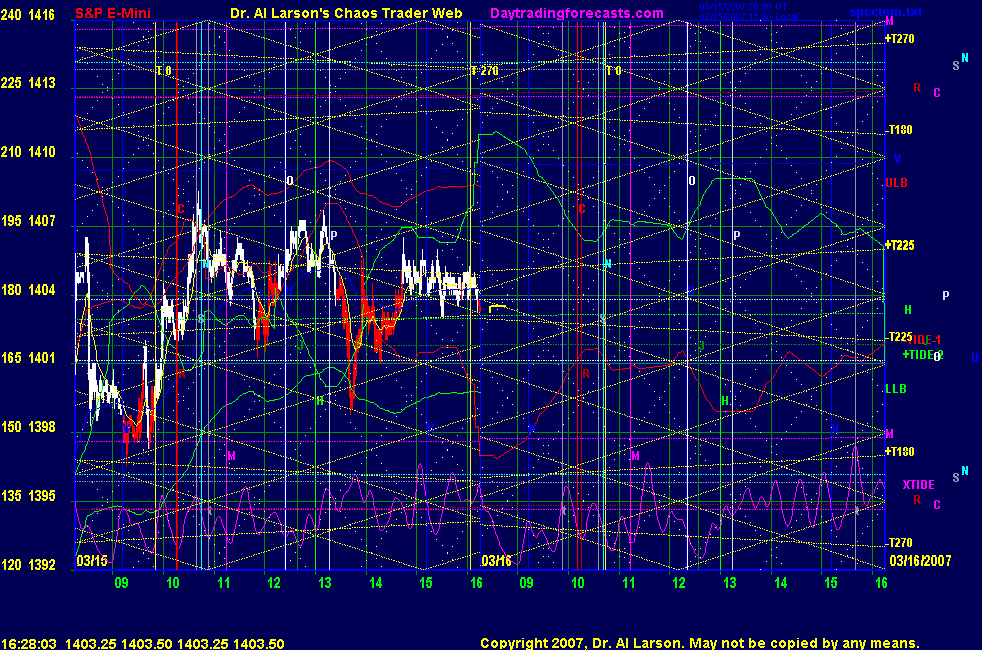Image resolution: width=982 pixels, height=650 pixels.
Task: Select the red ULB label
Action: tap(896, 183)
